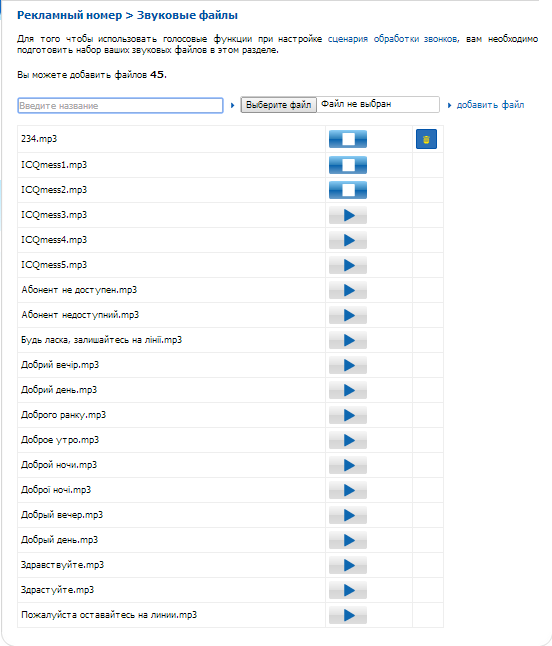552x646 pixels.
Task: Play Доброго ранку.mp3 audio
Action: 348,415
